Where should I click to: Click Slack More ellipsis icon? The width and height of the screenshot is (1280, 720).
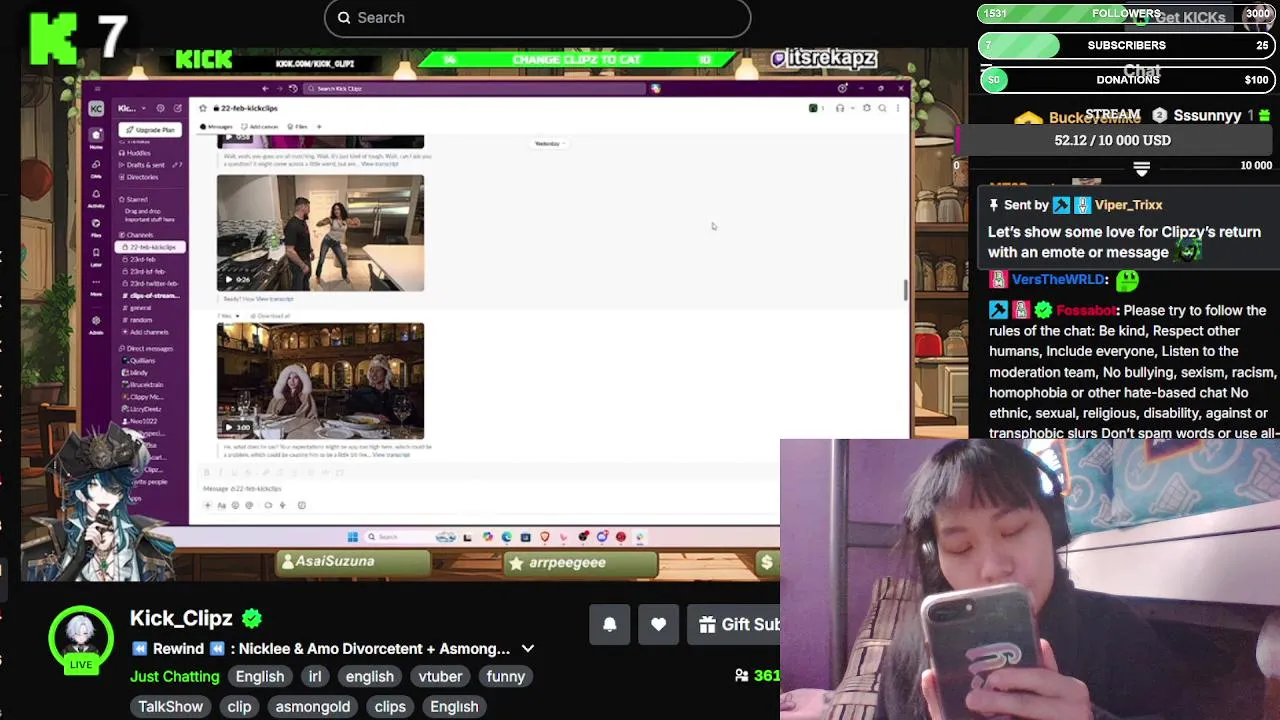96,285
